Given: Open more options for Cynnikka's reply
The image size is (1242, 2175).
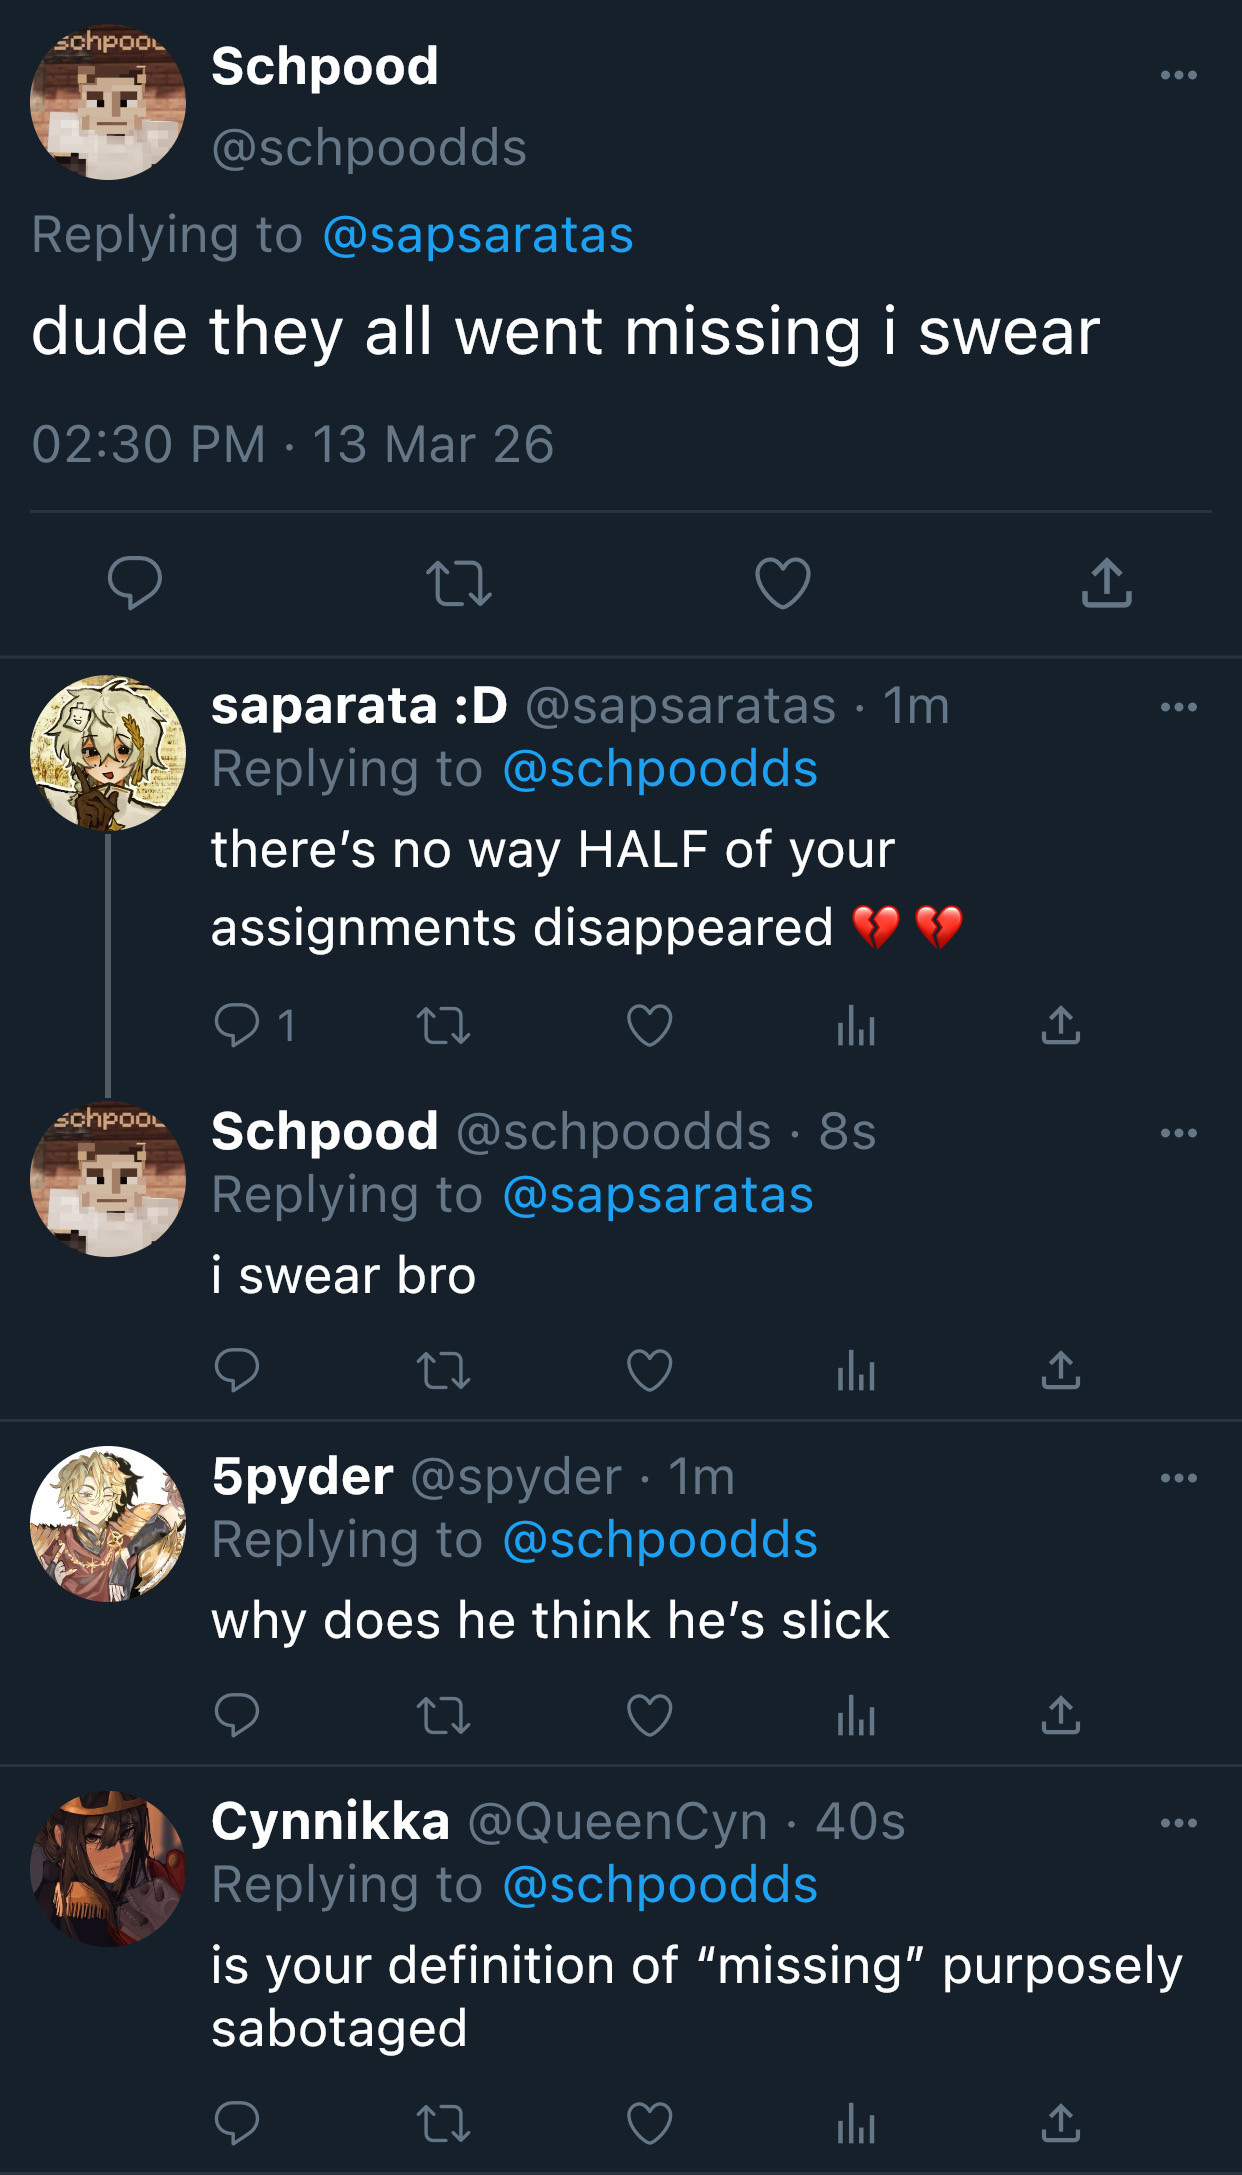Looking at the screenshot, I should [x=1179, y=1823].
